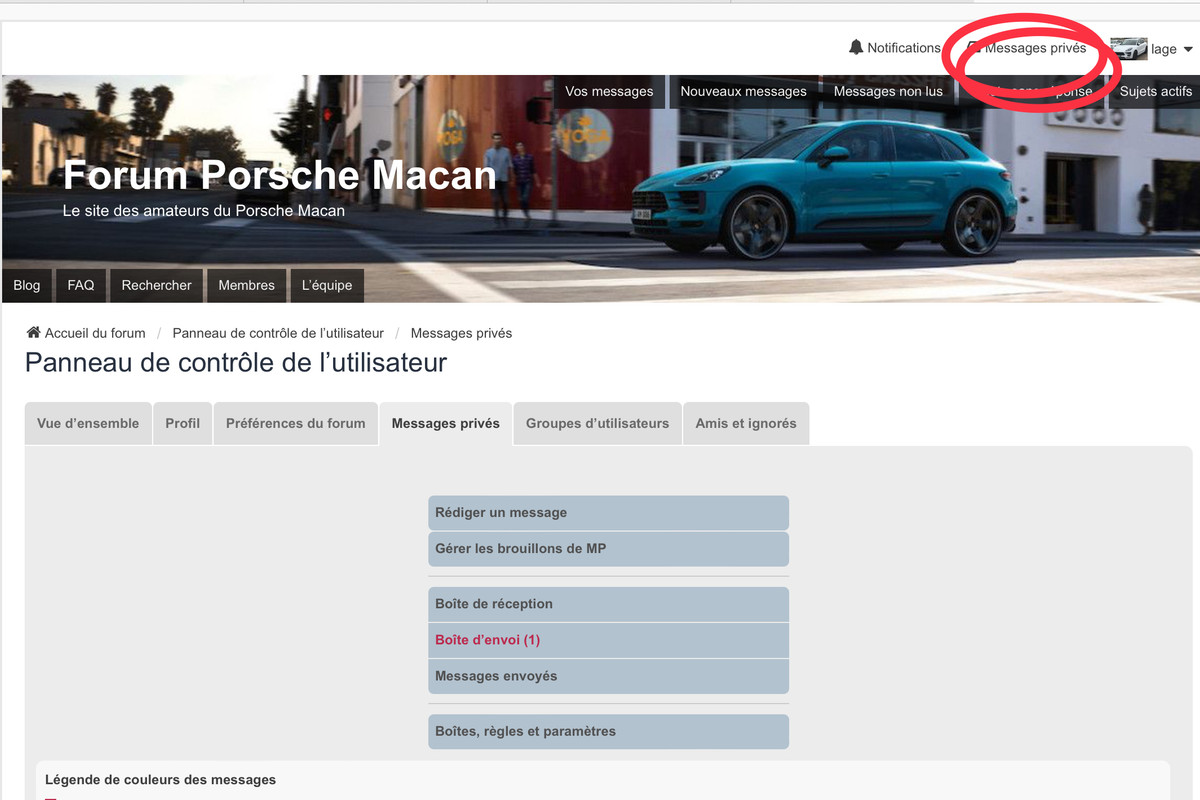
Task: Open Boîte de réception
Action: click(x=608, y=604)
